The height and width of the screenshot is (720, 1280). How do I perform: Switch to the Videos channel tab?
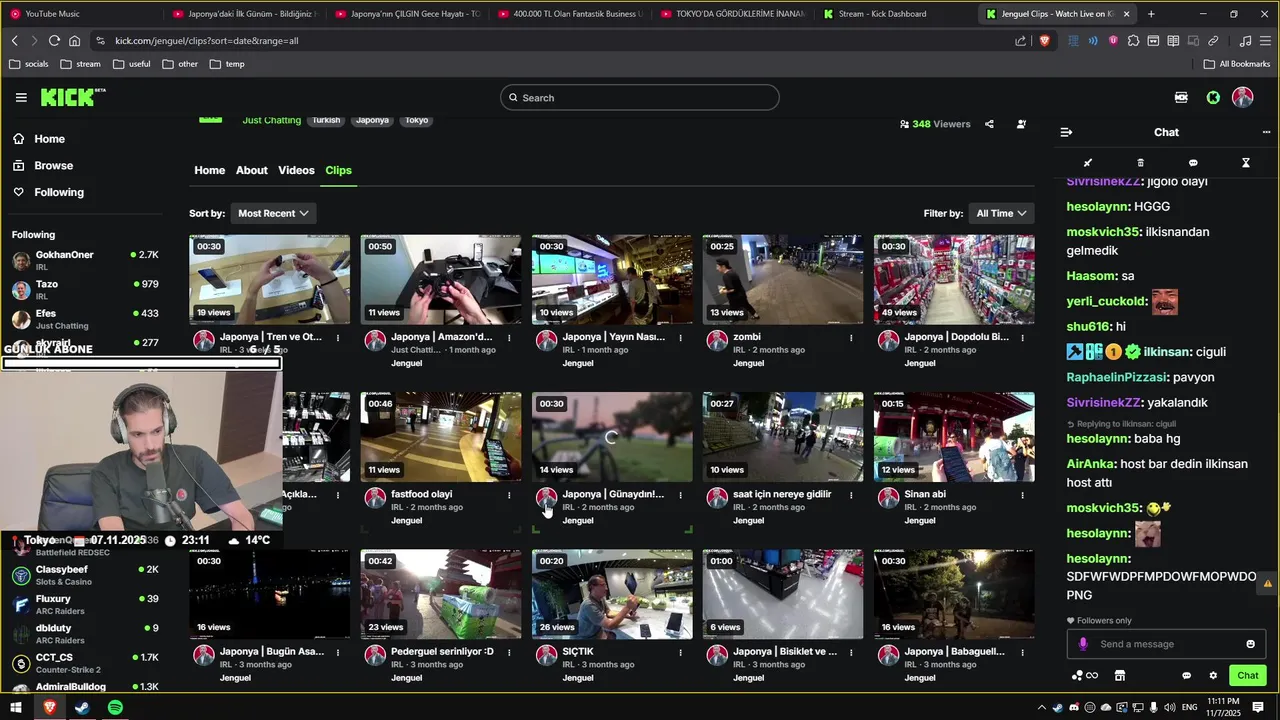point(296,170)
